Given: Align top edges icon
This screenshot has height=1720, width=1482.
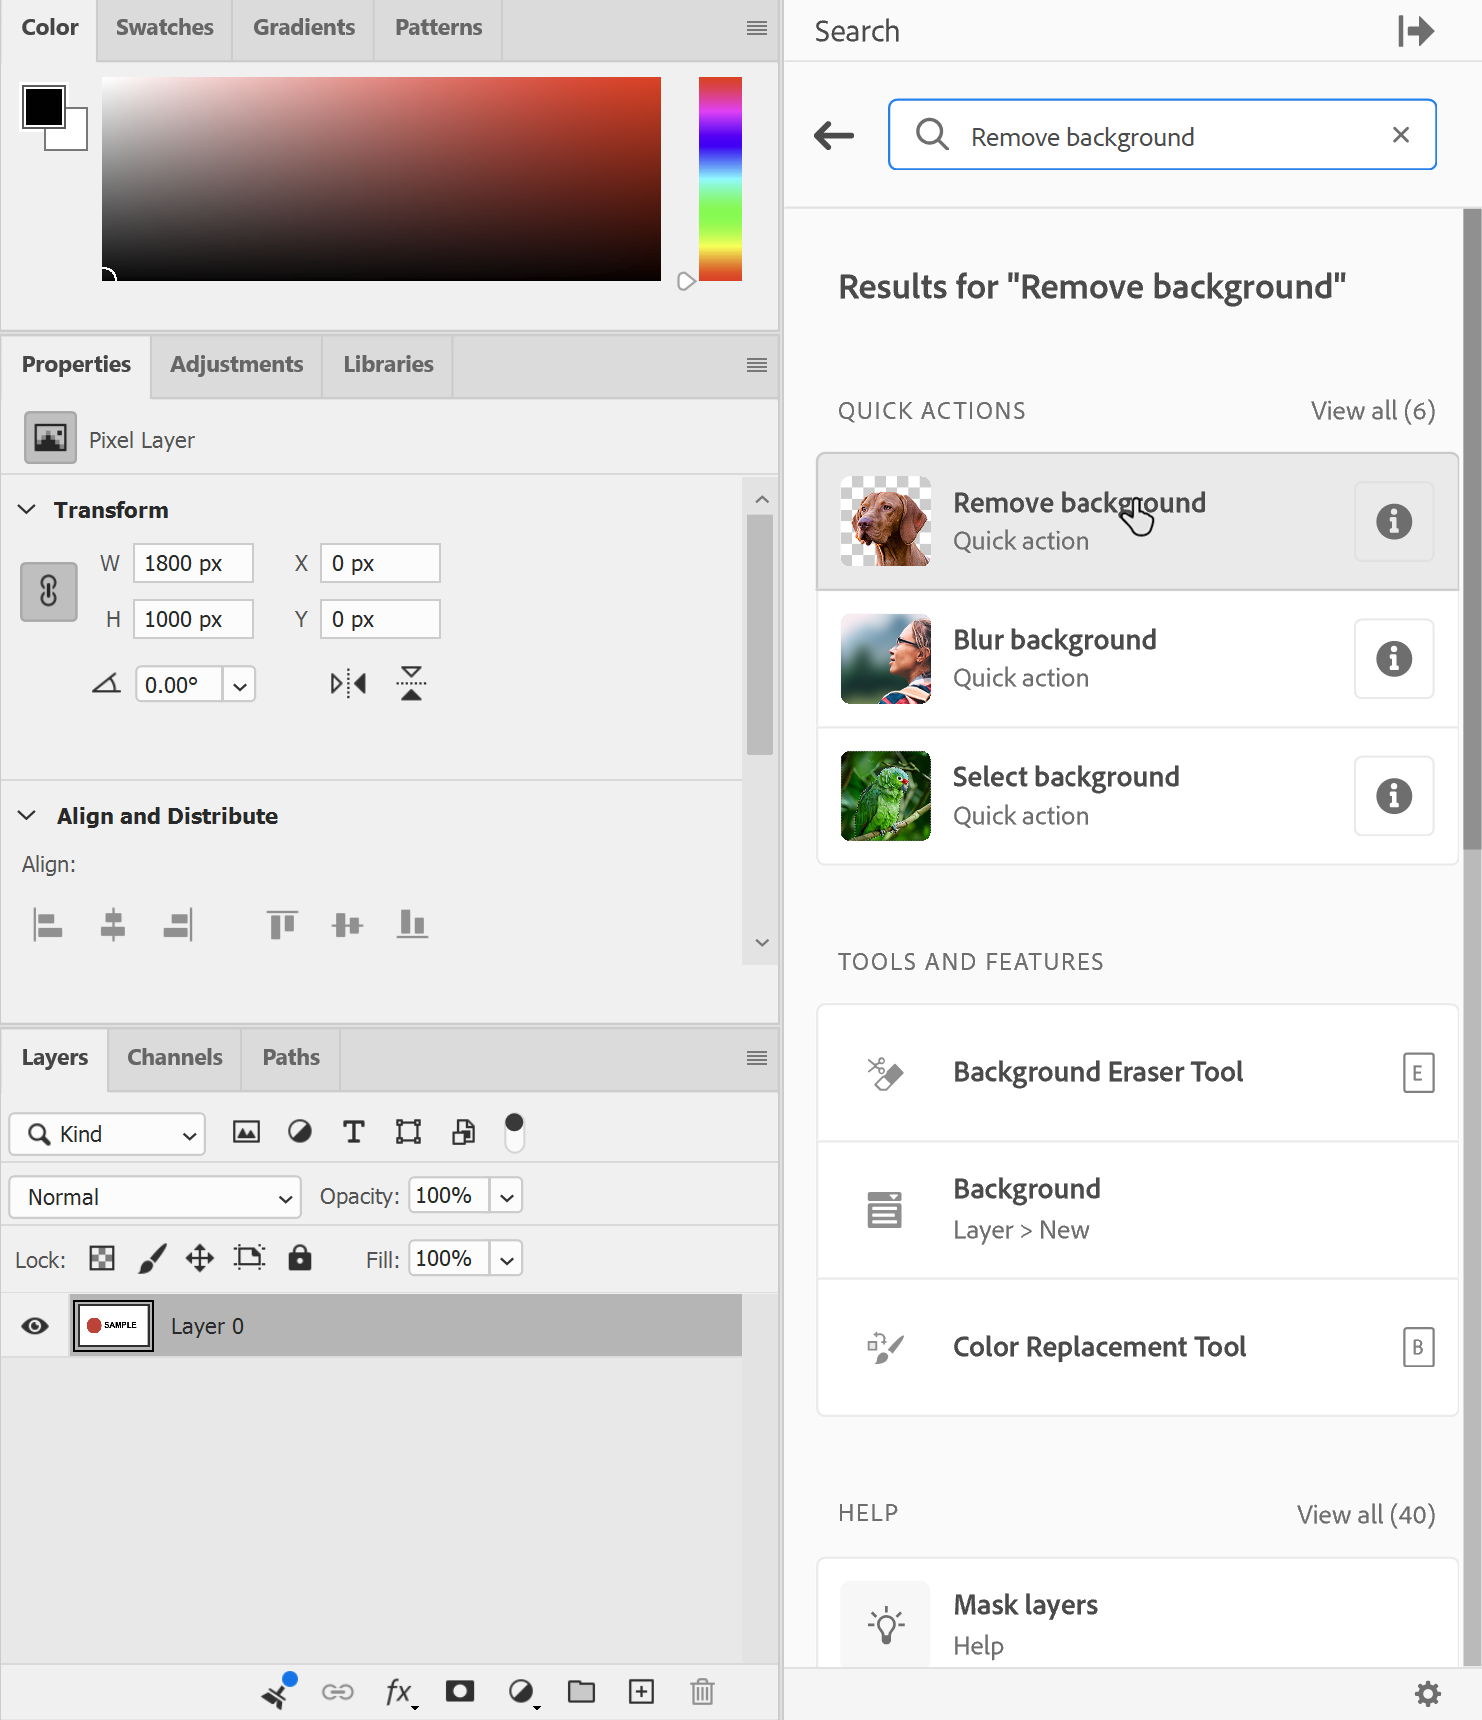Looking at the screenshot, I should (x=282, y=925).
